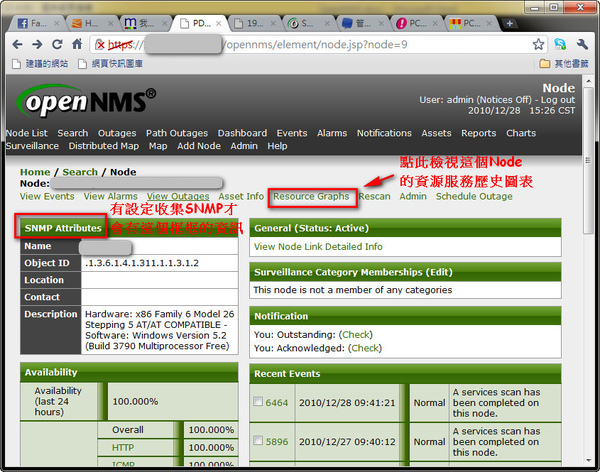The image size is (600, 472).
Task: Click the OpenNMS logo
Action: tap(86, 101)
